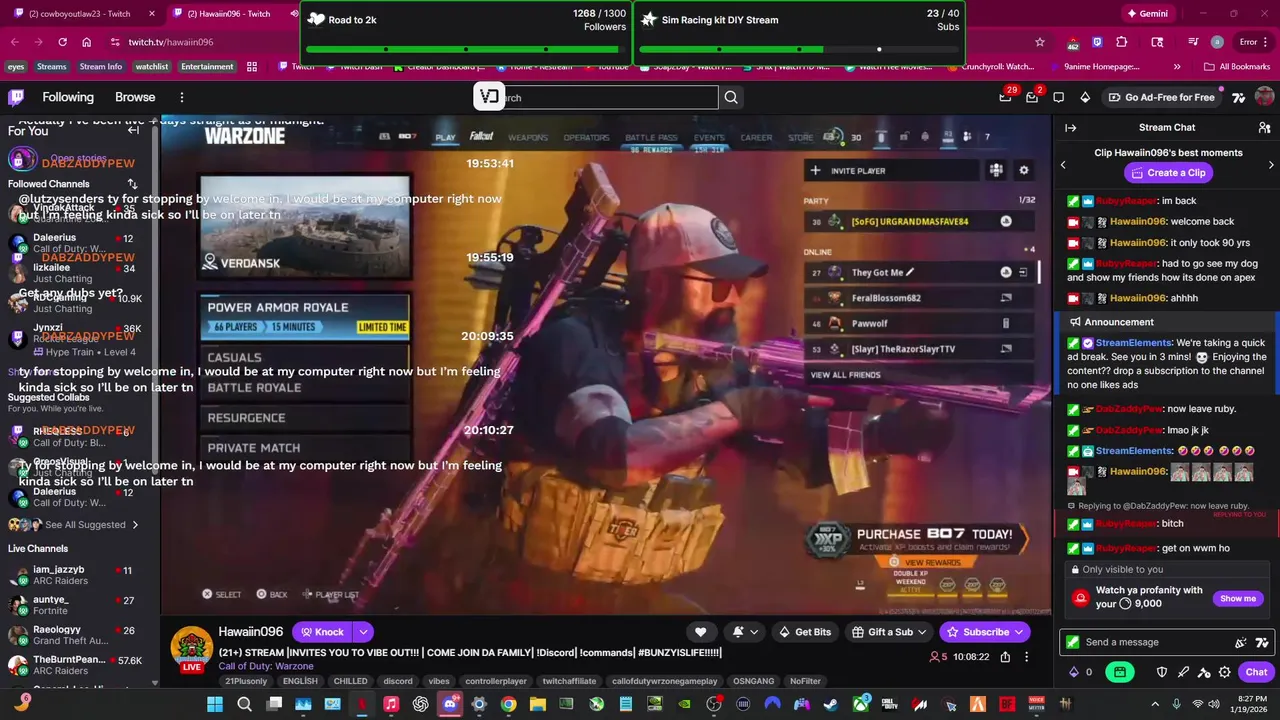Open Chrome media controls icon

coord(1193,42)
